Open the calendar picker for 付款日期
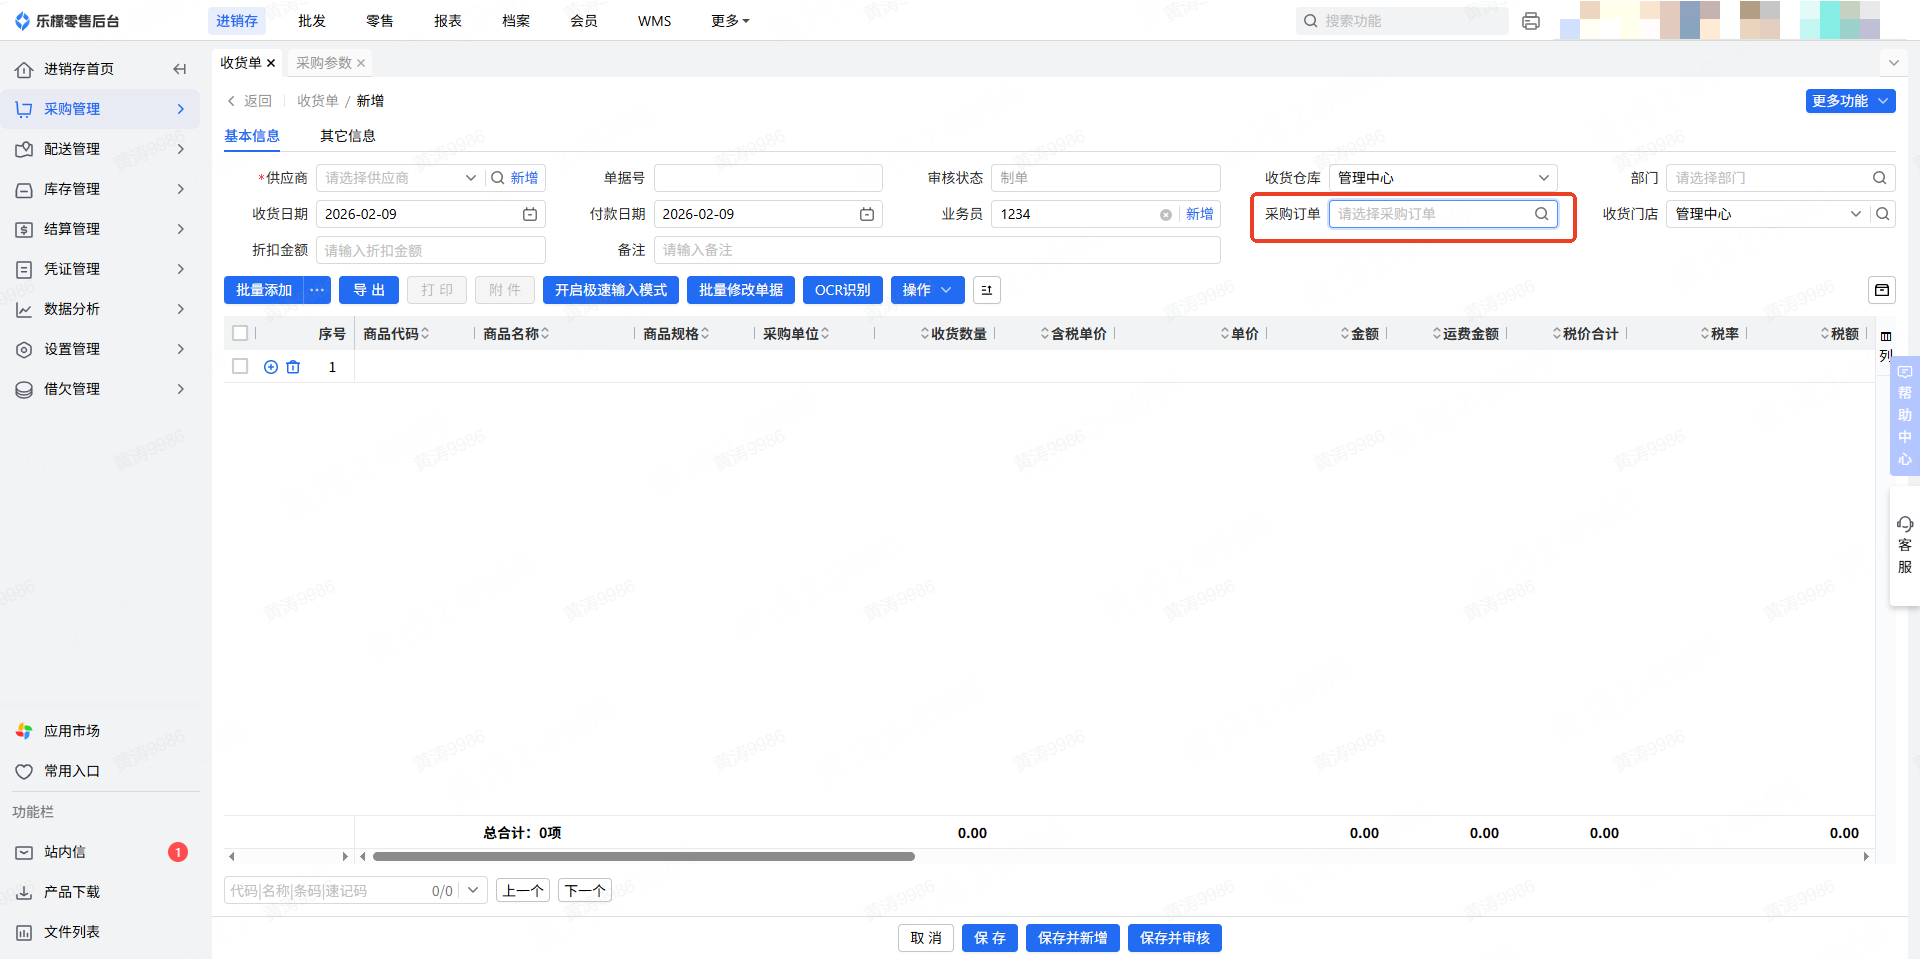The width and height of the screenshot is (1920, 959). pyautogui.click(x=867, y=214)
